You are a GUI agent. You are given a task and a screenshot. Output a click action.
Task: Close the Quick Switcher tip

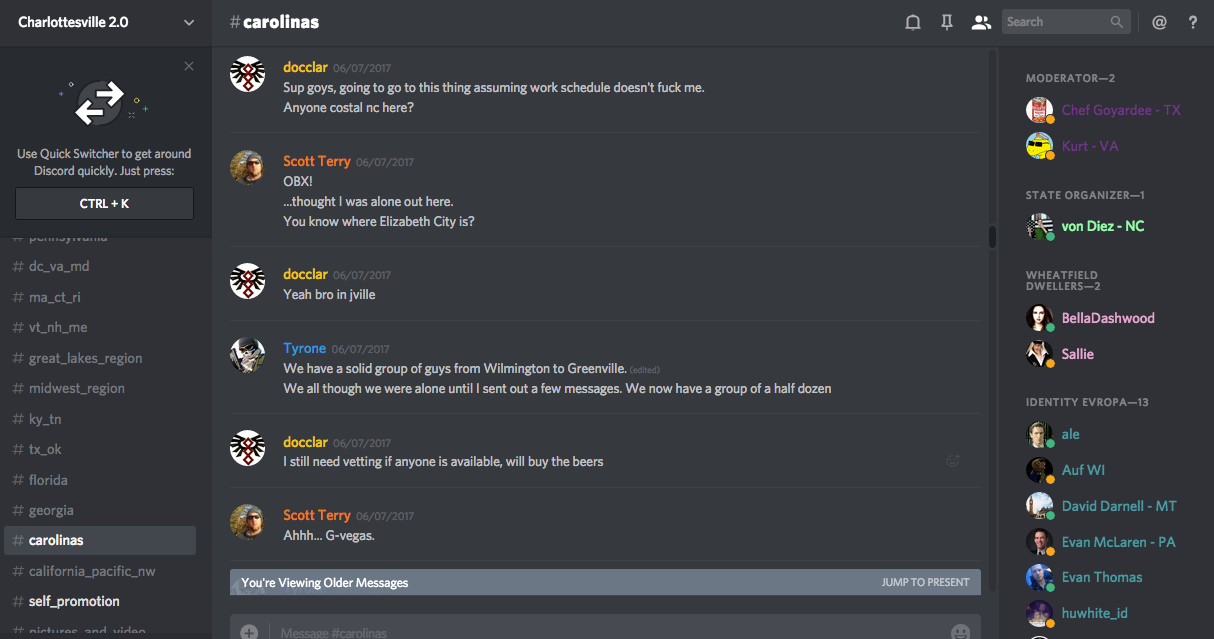click(189, 67)
